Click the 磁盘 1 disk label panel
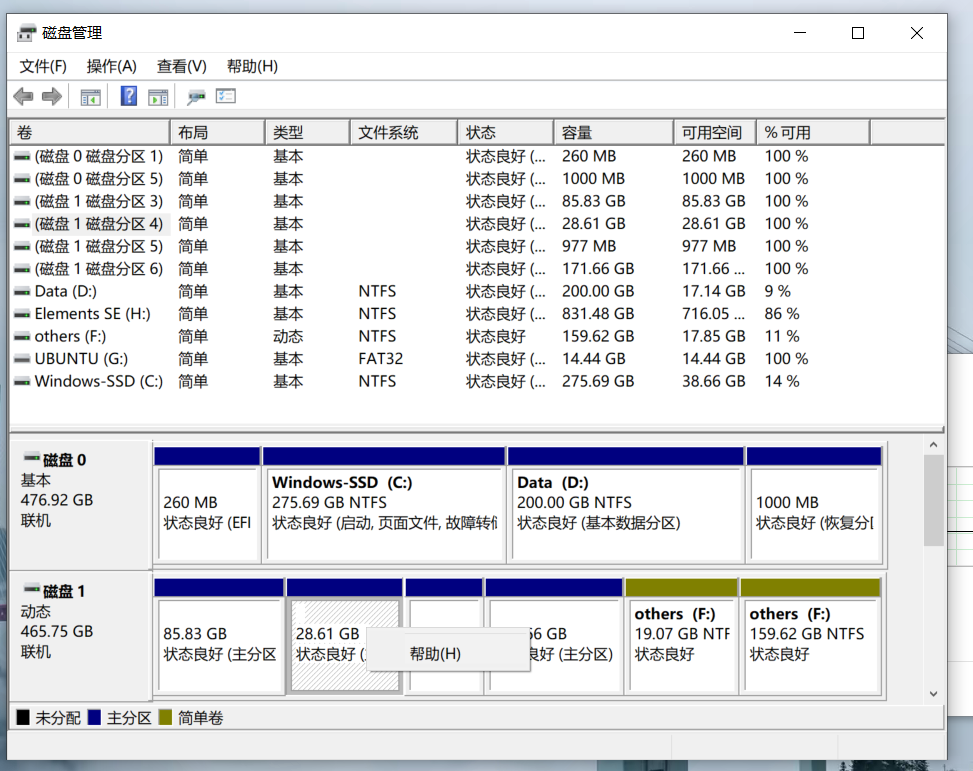The height and width of the screenshot is (771, 973). tap(81, 636)
